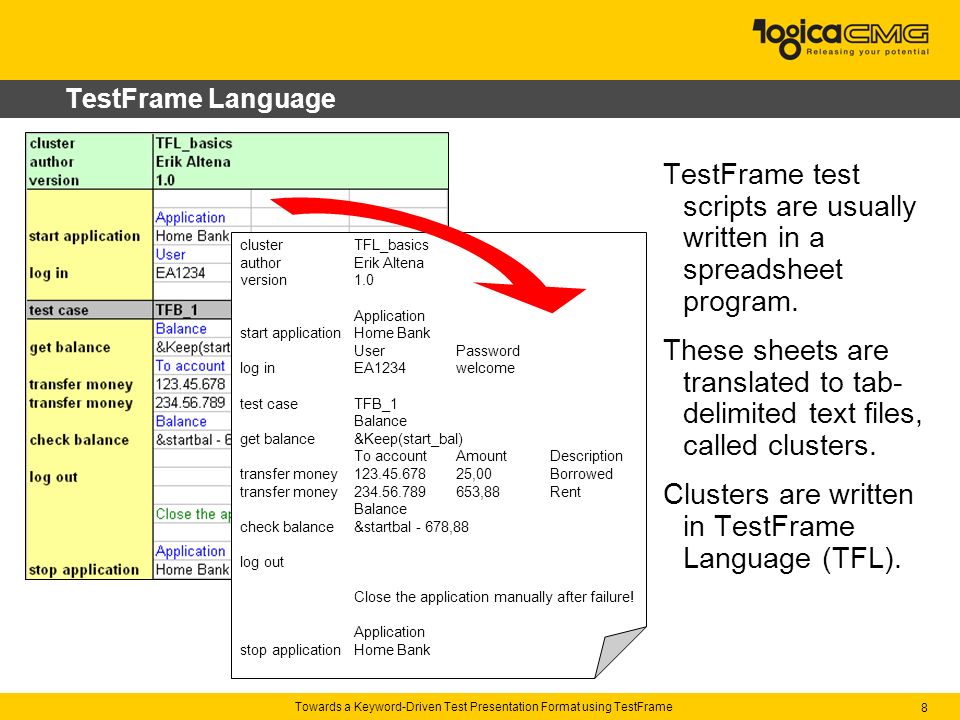Image resolution: width=960 pixels, height=720 pixels.
Task: Select 'Password' in the text file
Action: click(487, 351)
